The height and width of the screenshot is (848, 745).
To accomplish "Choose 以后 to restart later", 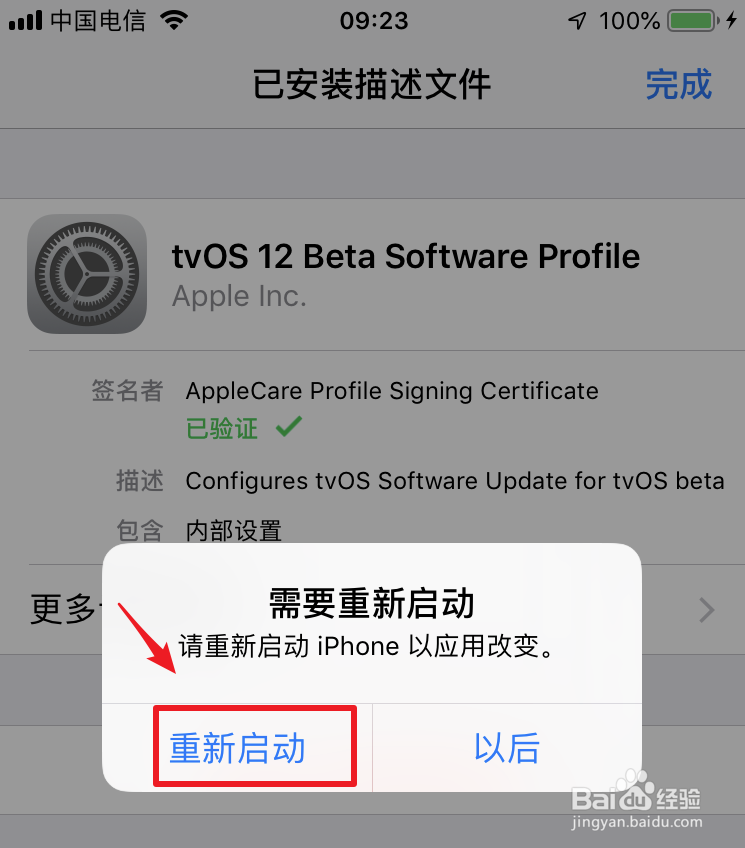I will point(507,748).
